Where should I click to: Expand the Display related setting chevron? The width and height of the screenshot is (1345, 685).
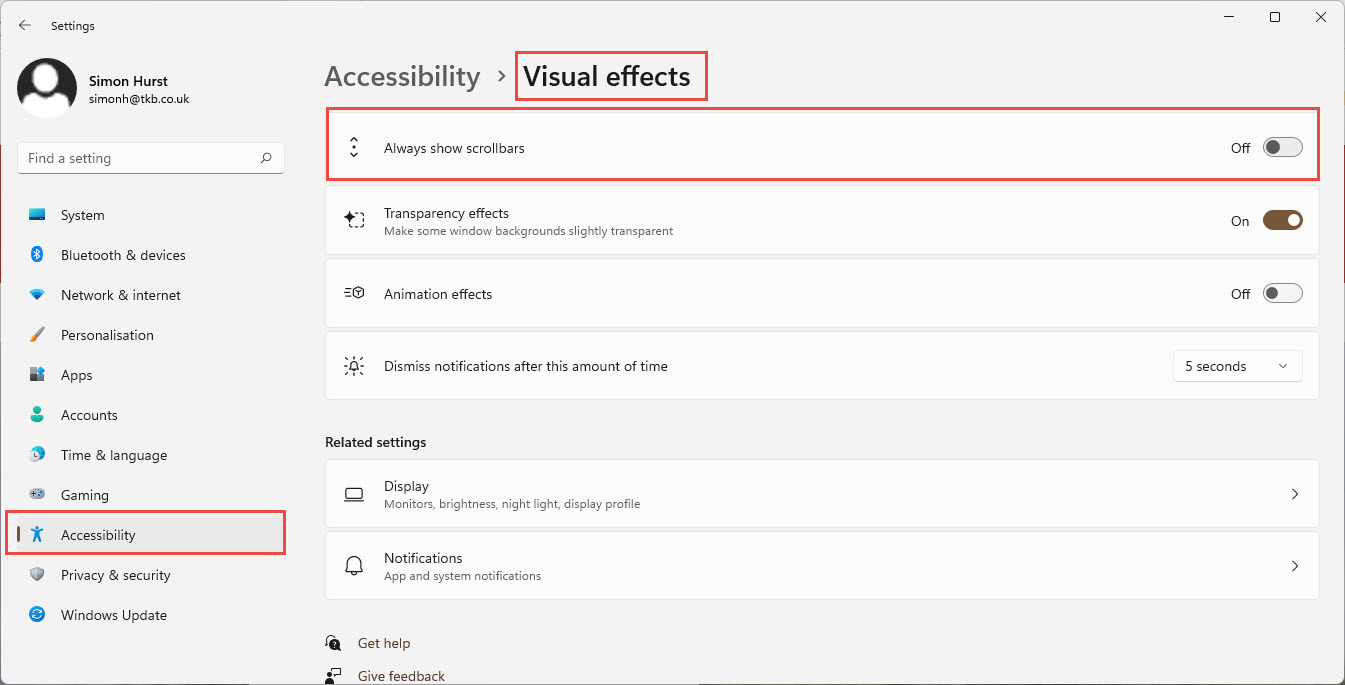[1295, 494]
